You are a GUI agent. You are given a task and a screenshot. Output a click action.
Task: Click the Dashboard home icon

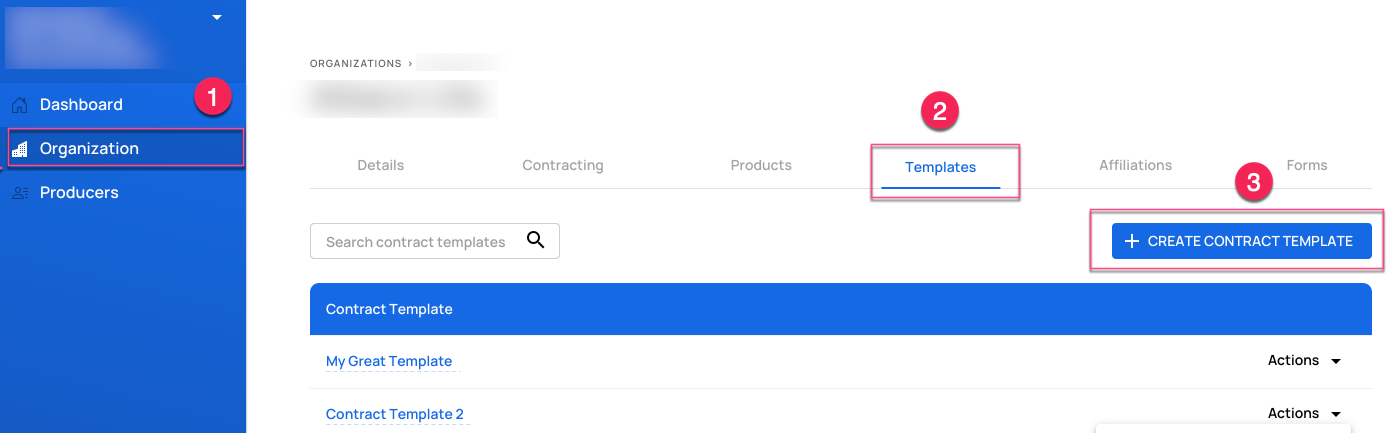tap(20, 104)
